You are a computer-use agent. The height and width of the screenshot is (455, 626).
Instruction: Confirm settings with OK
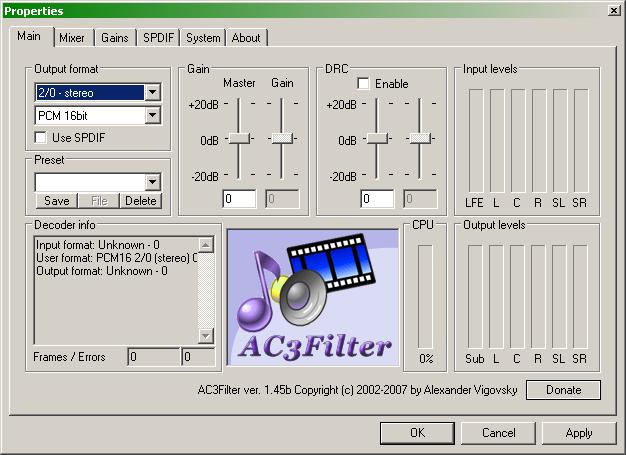[x=417, y=433]
